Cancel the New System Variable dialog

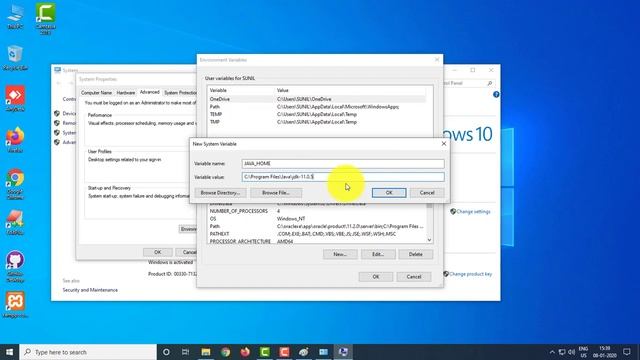click(427, 193)
